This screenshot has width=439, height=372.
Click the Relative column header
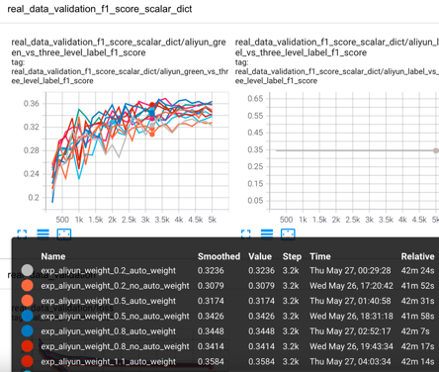click(418, 256)
